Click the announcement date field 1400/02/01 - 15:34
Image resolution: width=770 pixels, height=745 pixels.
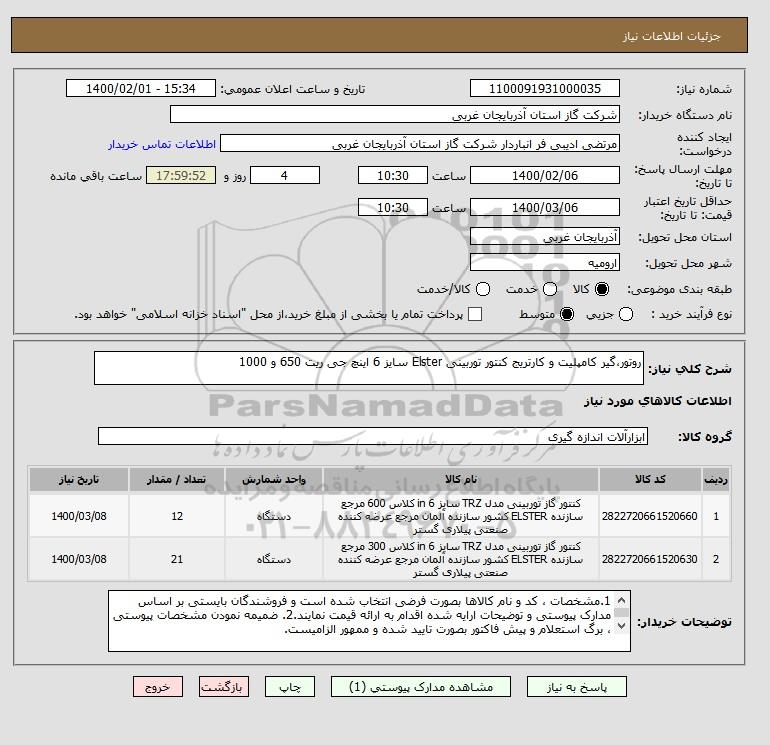click(x=141, y=88)
